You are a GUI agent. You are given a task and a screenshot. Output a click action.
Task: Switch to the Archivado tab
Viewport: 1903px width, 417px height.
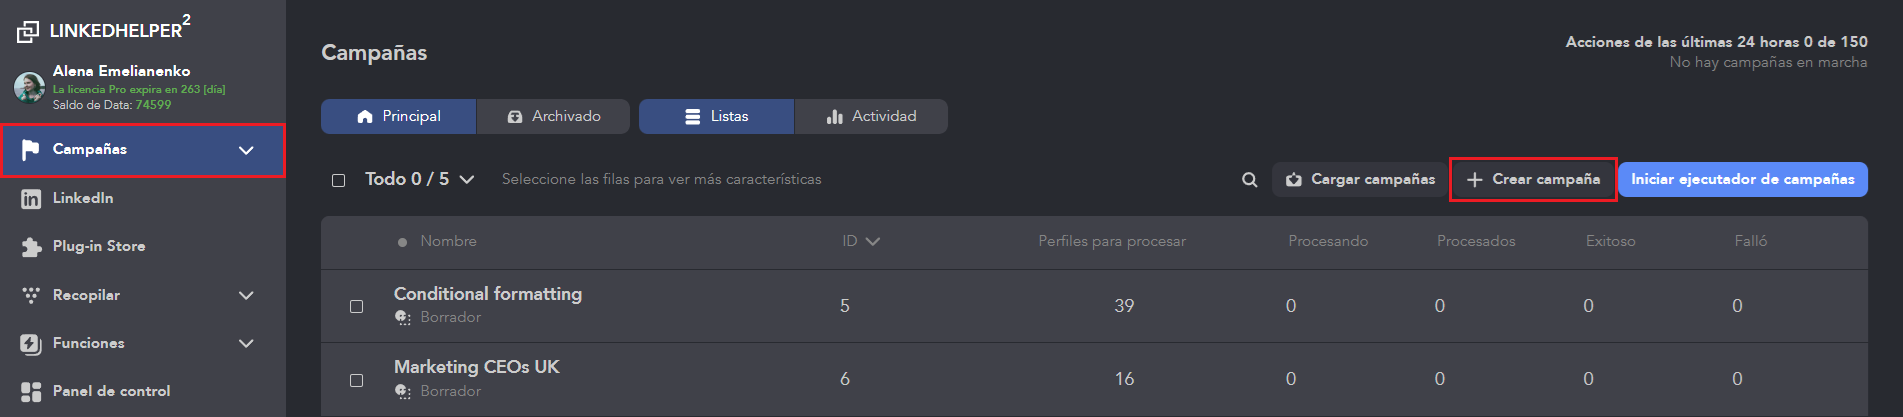click(x=554, y=116)
